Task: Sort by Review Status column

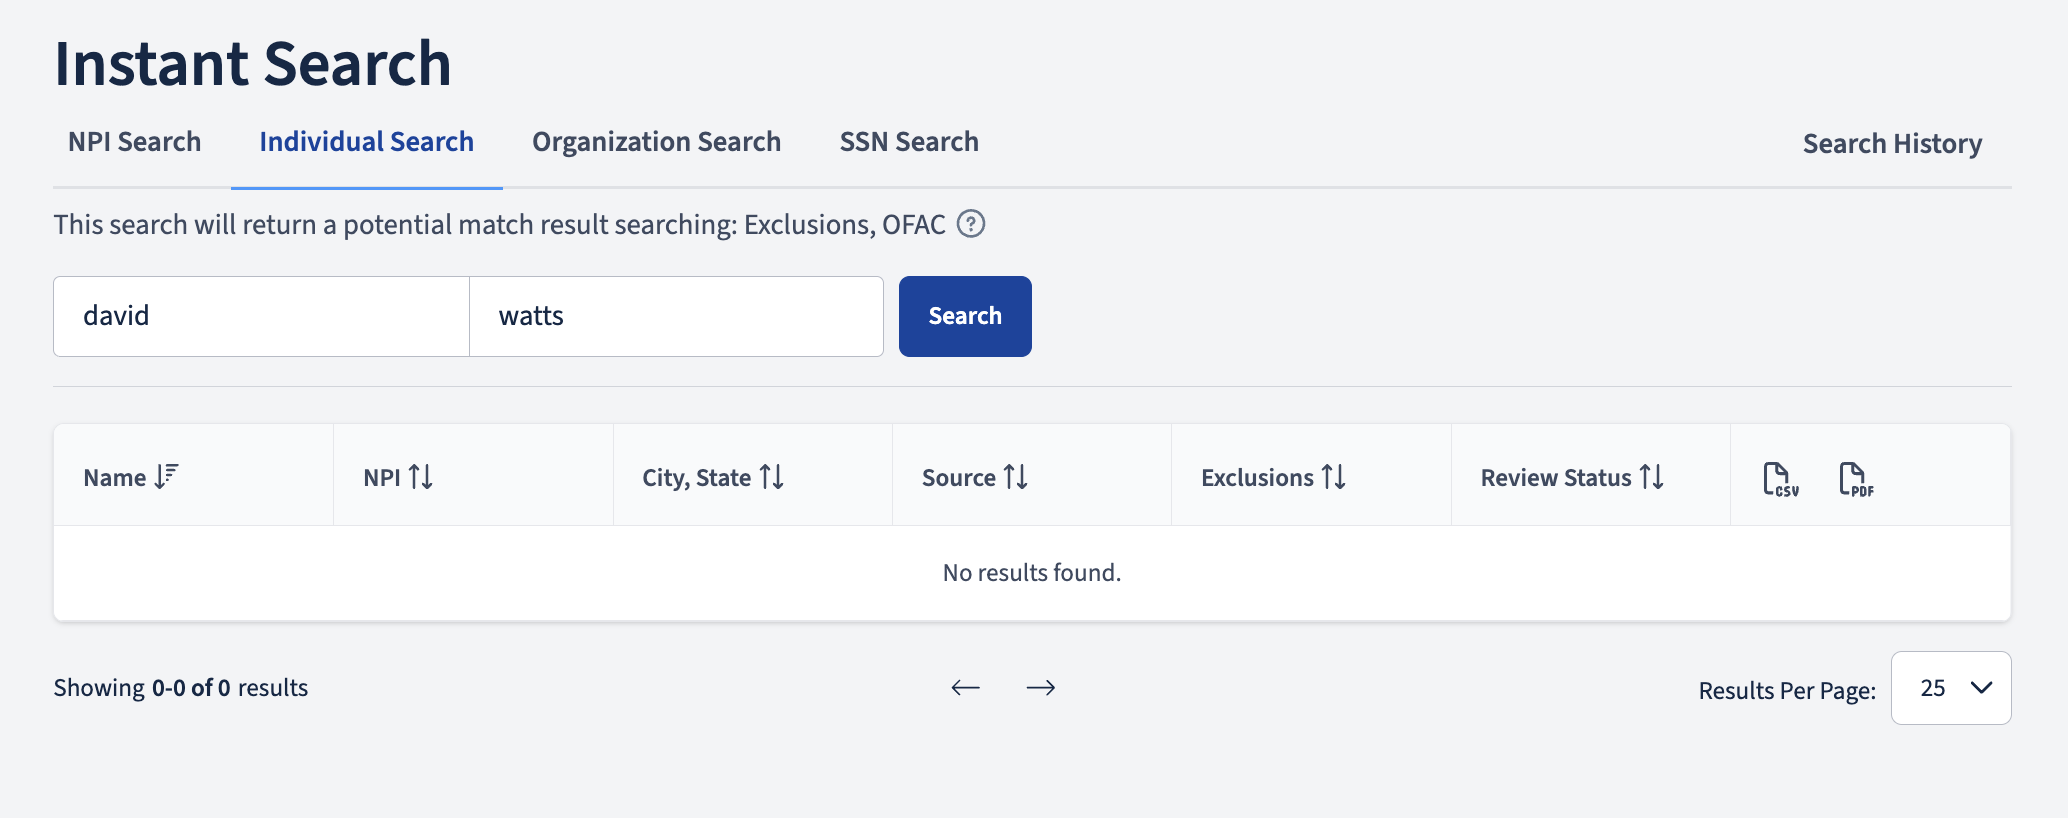Action: tap(1573, 477)
